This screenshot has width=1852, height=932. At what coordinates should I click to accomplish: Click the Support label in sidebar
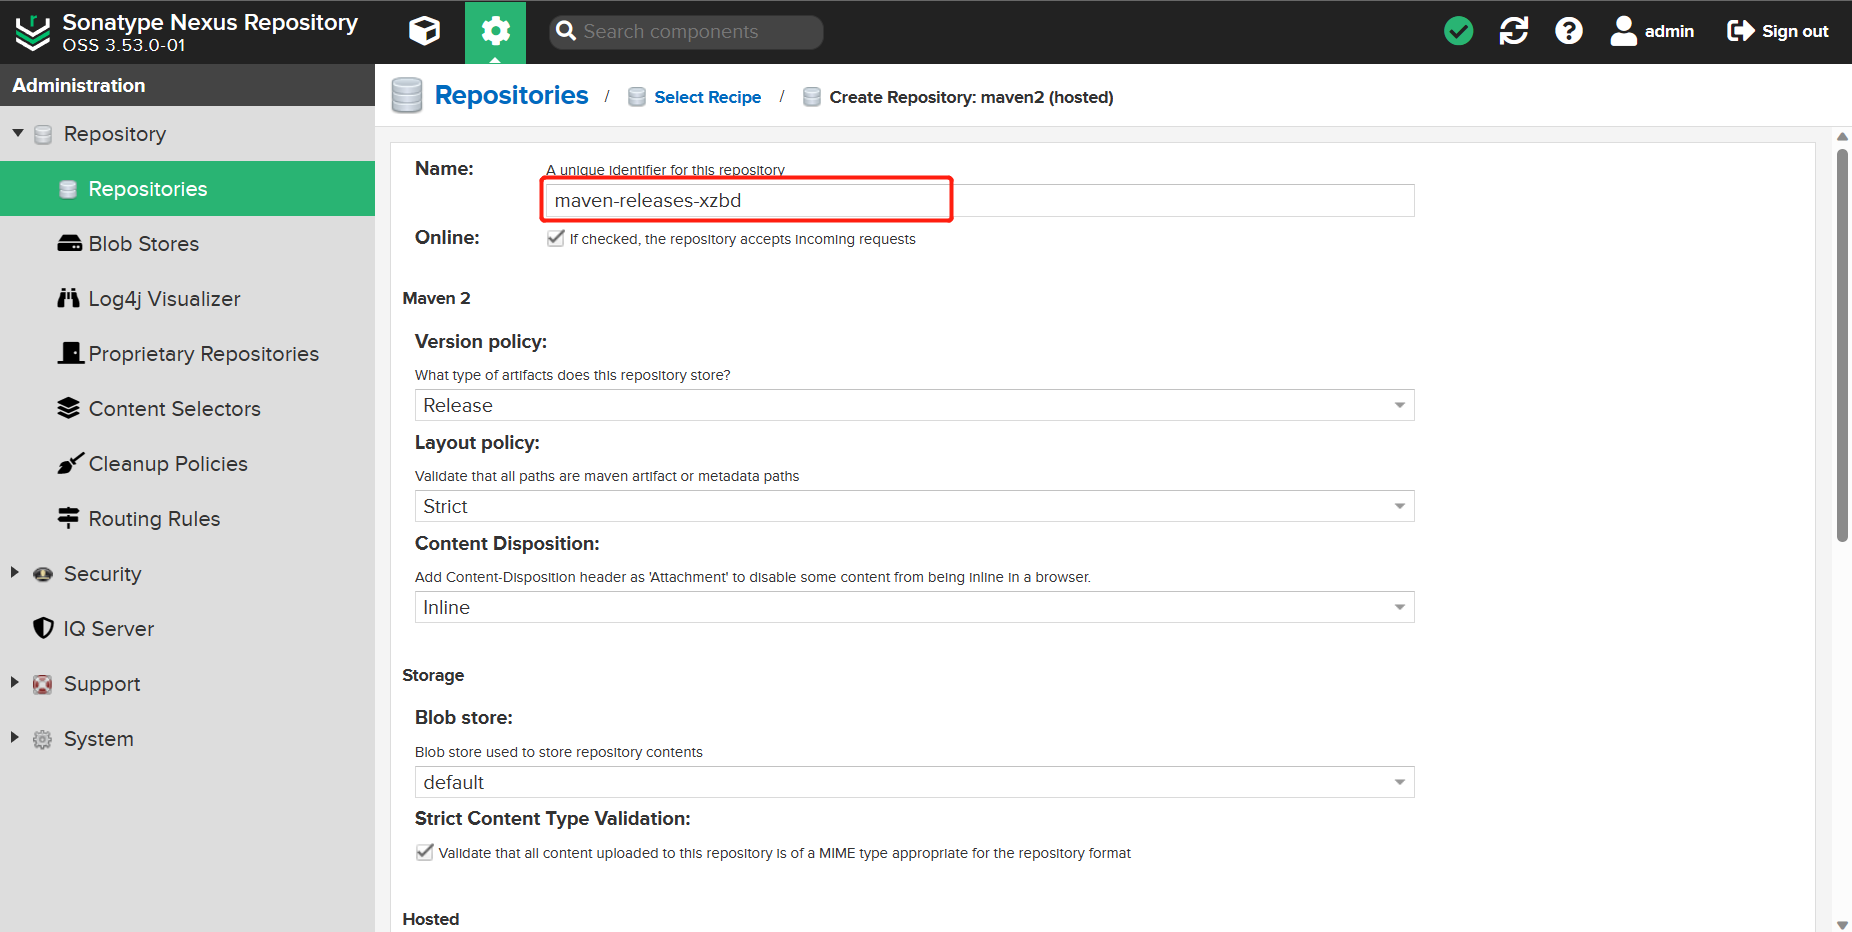pyautogui.click(x=102, y=684)
